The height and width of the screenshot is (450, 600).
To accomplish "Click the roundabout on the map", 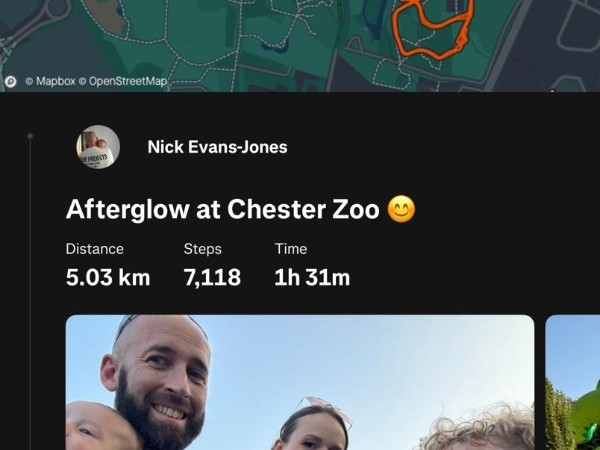I will (57, 10).
